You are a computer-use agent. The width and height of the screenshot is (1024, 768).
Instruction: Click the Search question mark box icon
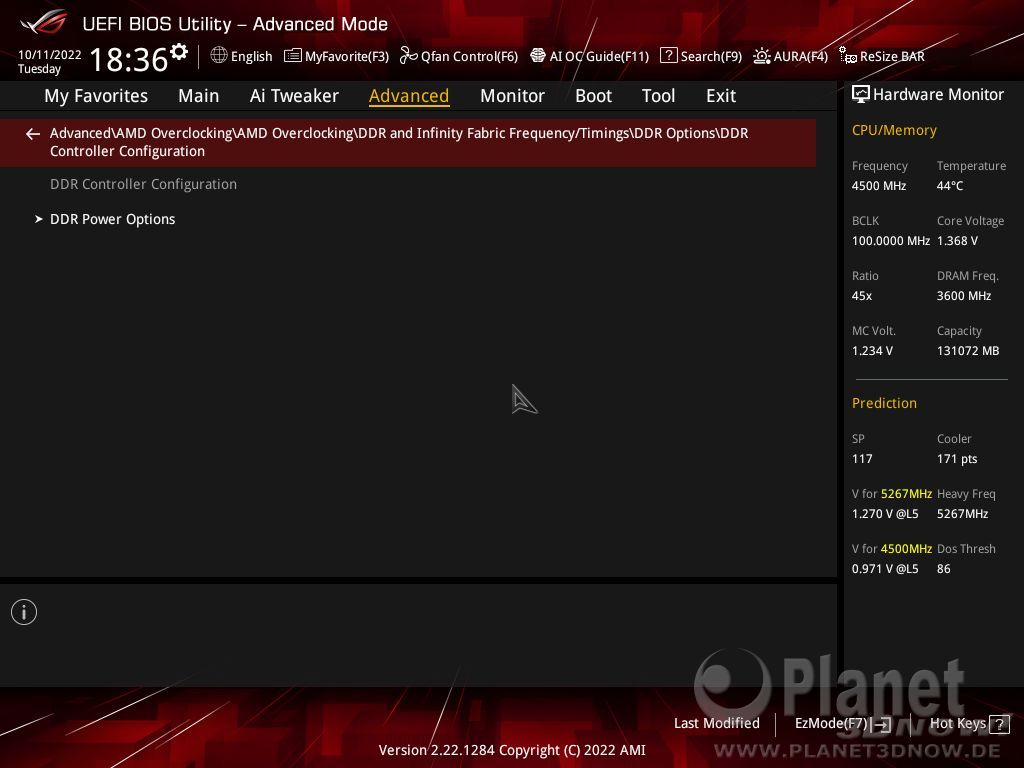pyautogui.click(x=669, y=56)
